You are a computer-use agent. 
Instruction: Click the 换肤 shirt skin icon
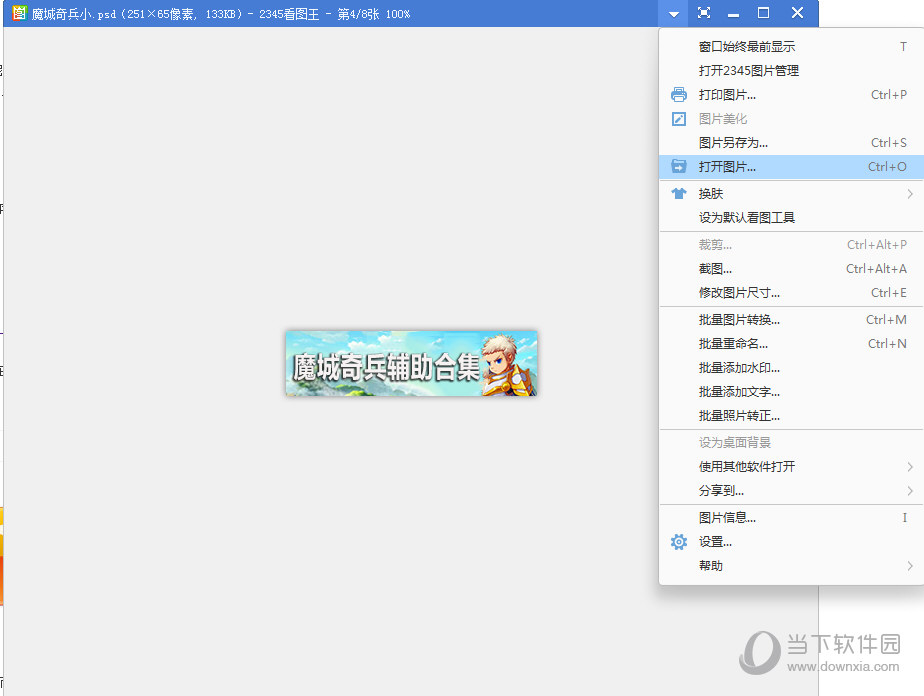click(x=678, y=193)
